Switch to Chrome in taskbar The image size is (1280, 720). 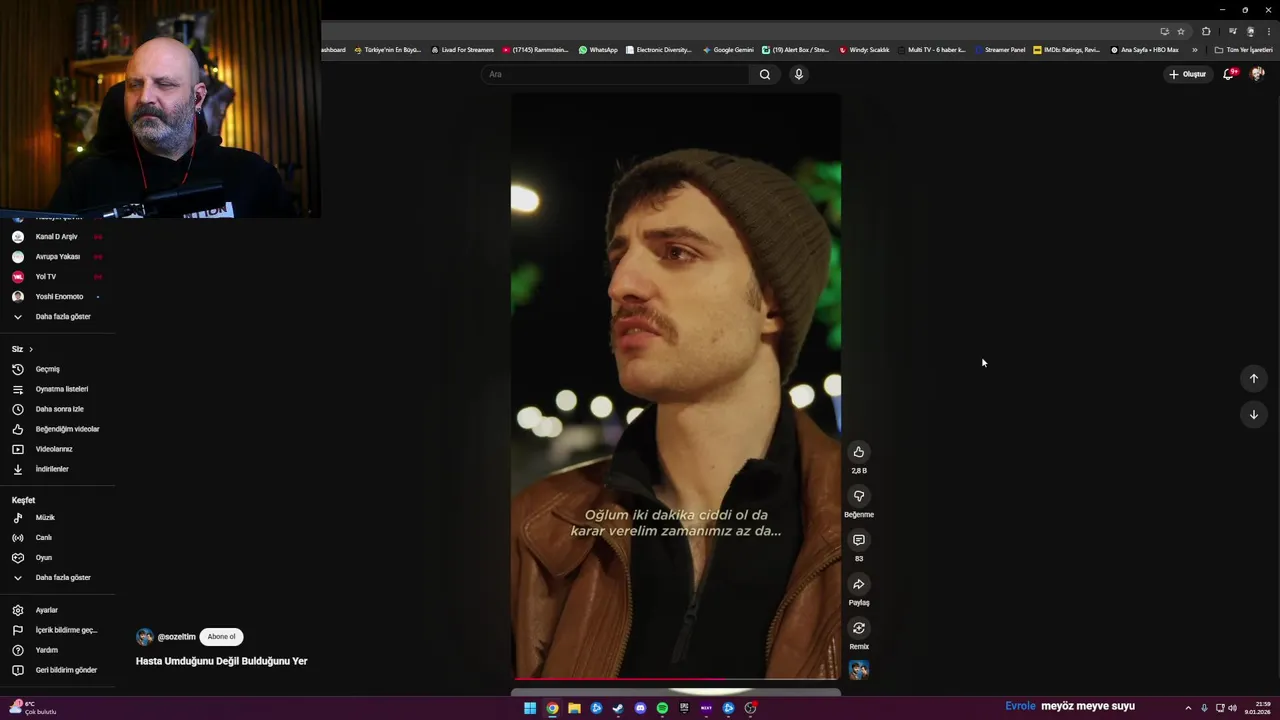coord(552,708)
